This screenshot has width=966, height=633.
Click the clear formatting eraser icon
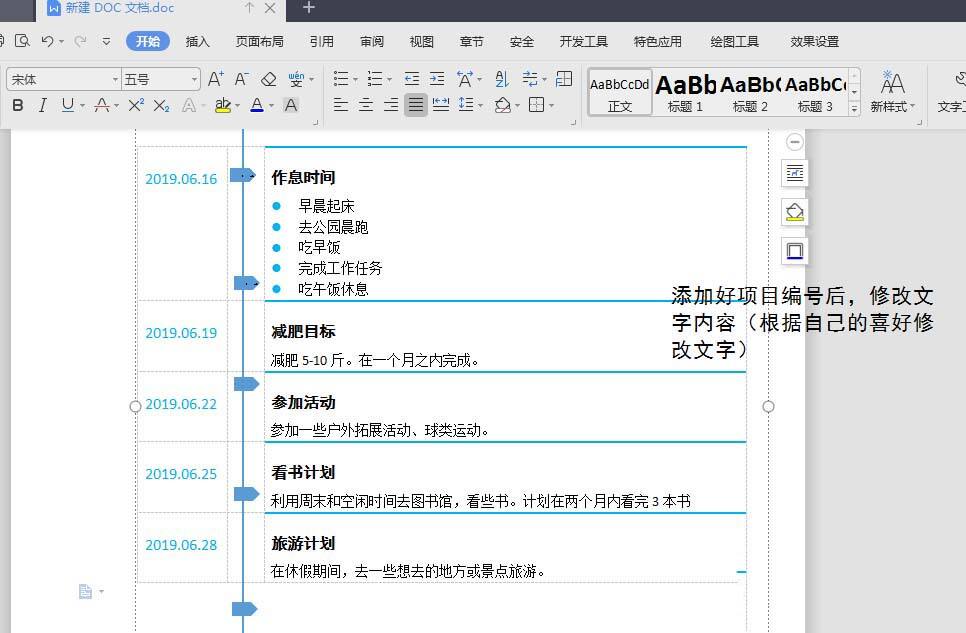pyautogui.click(x=268, y=78)
